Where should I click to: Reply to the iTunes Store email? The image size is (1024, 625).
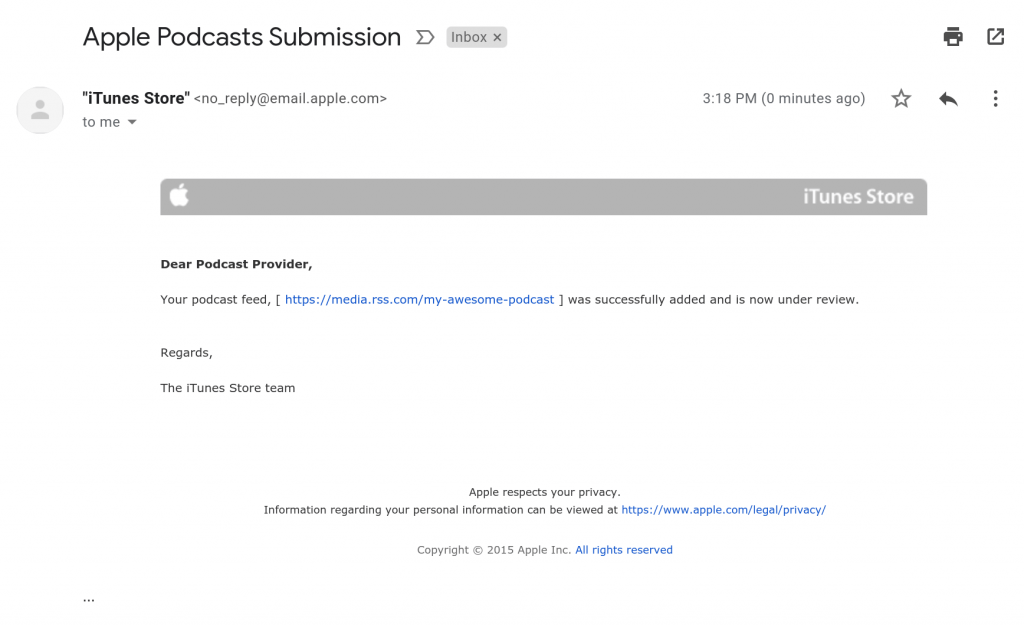click(948, 98)
